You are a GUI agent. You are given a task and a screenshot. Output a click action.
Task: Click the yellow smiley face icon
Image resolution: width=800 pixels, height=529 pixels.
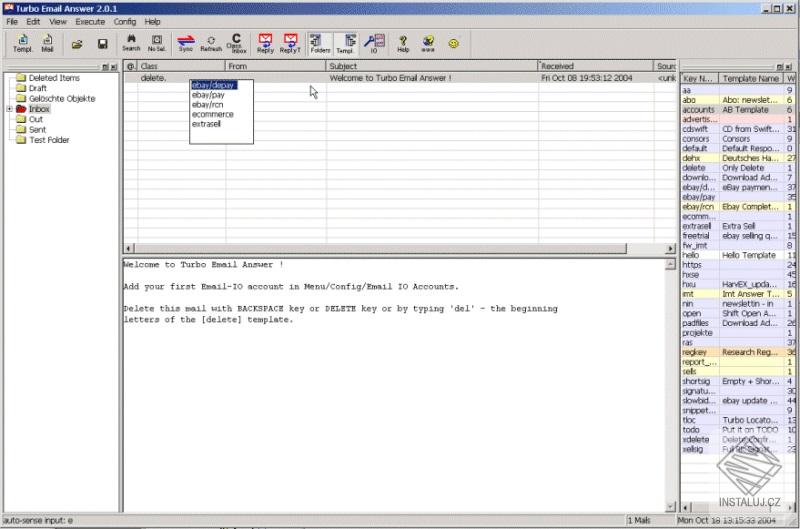(x=454, y=43)
